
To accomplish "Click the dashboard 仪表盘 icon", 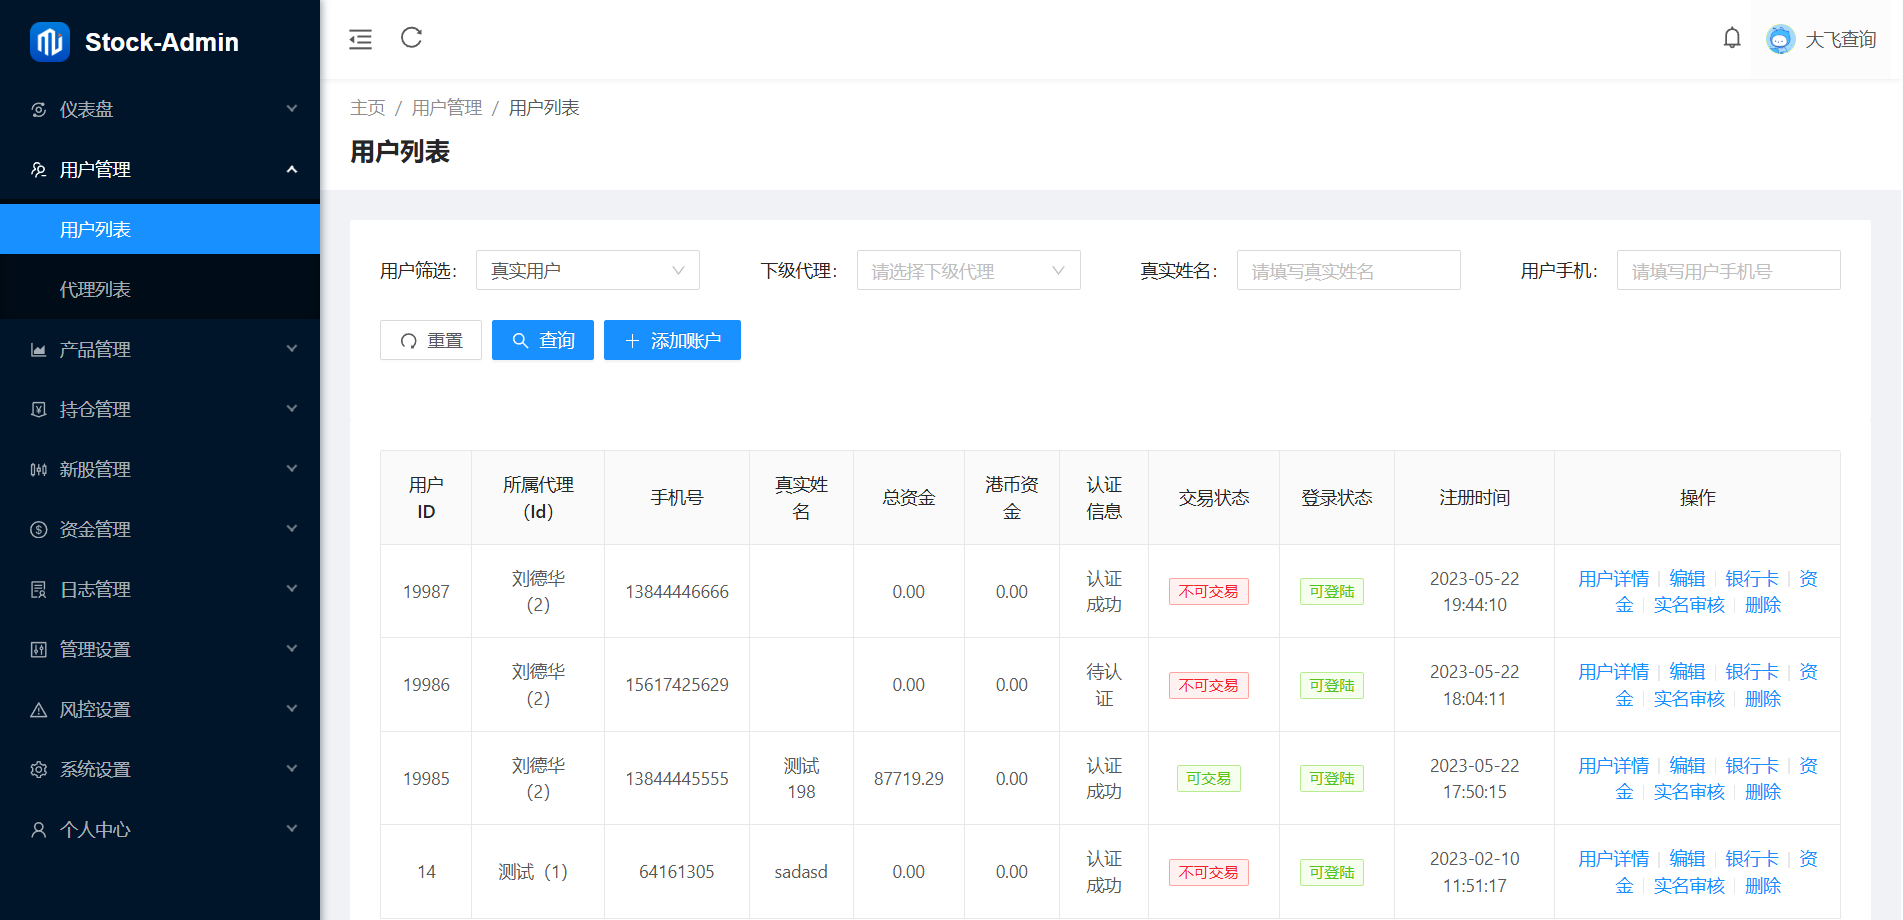I will pos(39,110).
